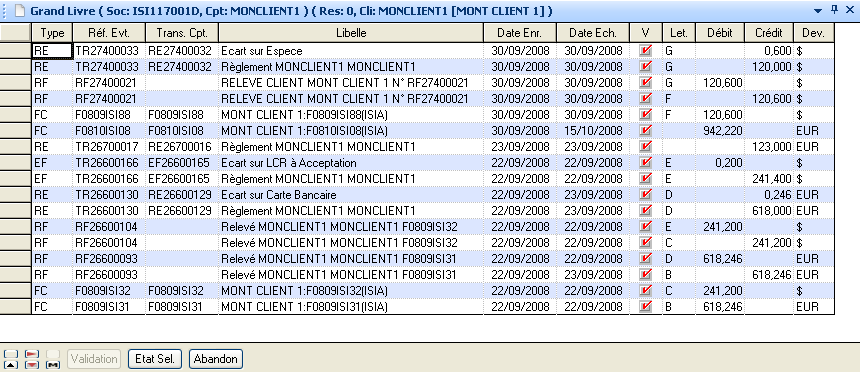Toggle the pin icon in panel header

pyautogui.click(x=835, y=10)
